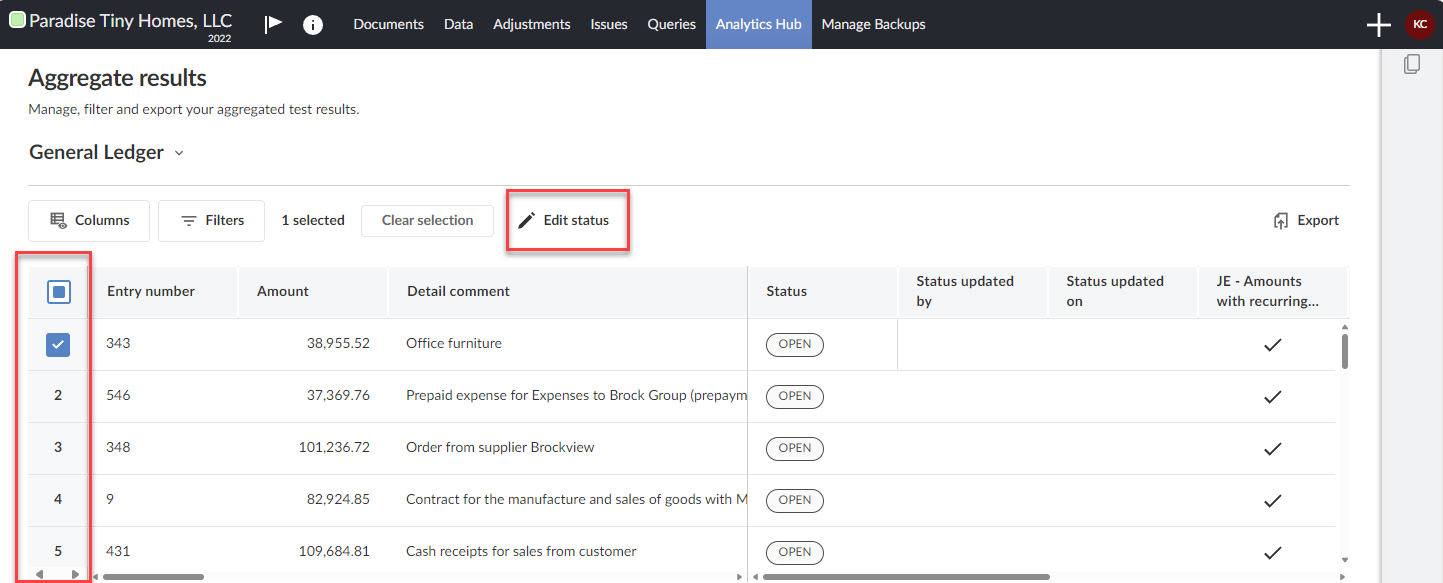Open the Filters panel
The height and width of the screenshot is (583, 1443).
211,220
